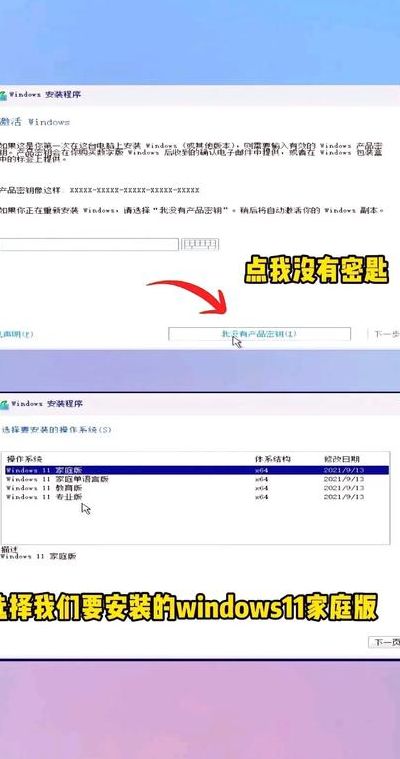Click the 激活 Windows heading
Image resolution: width=400 pixels, height=759 pixels.
(35, 122)
